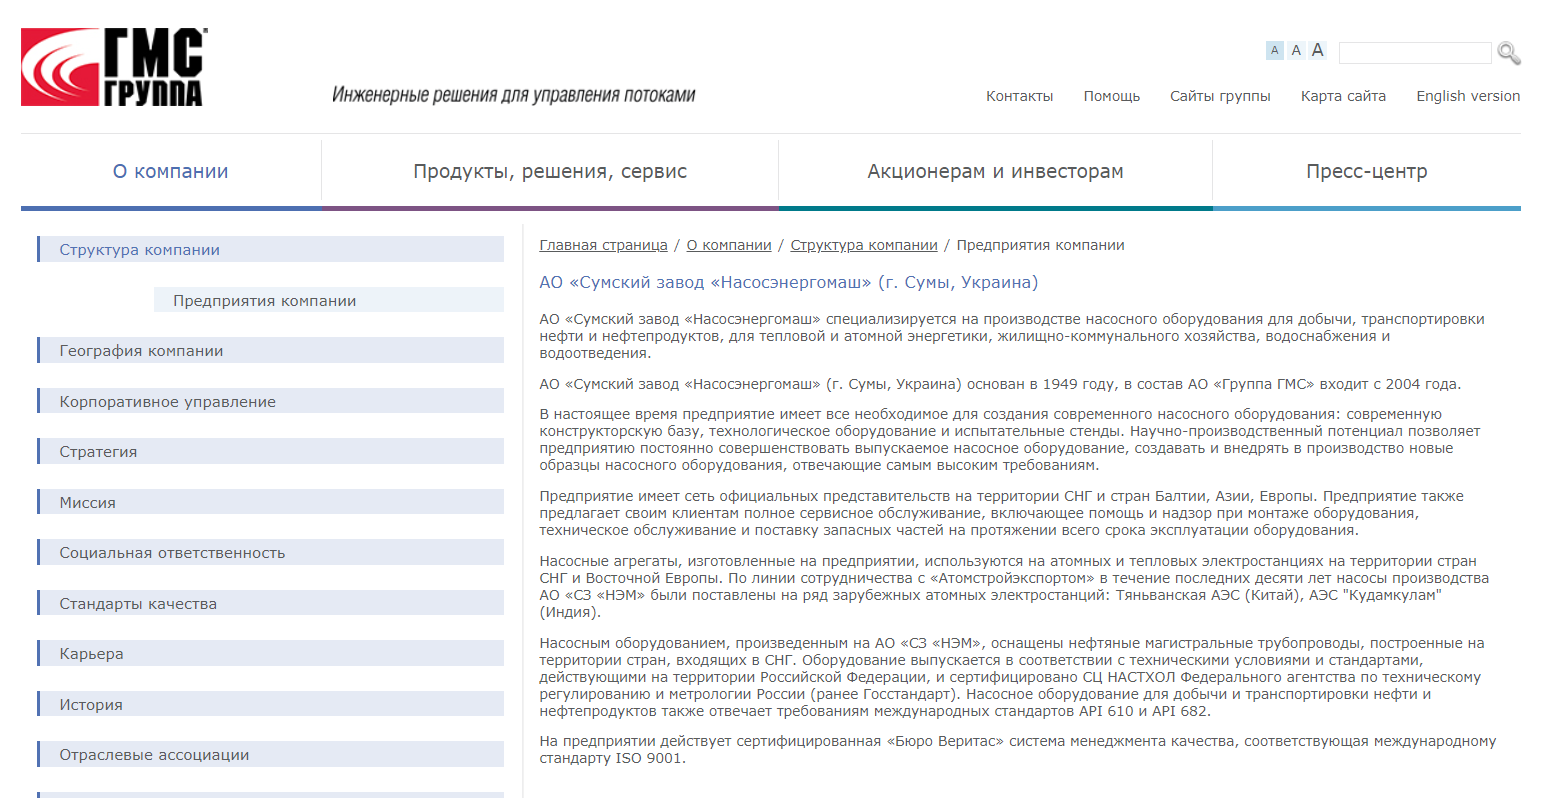Open Продукты, решения, сервис tab

pyautogui.click(x=550, y=171)
